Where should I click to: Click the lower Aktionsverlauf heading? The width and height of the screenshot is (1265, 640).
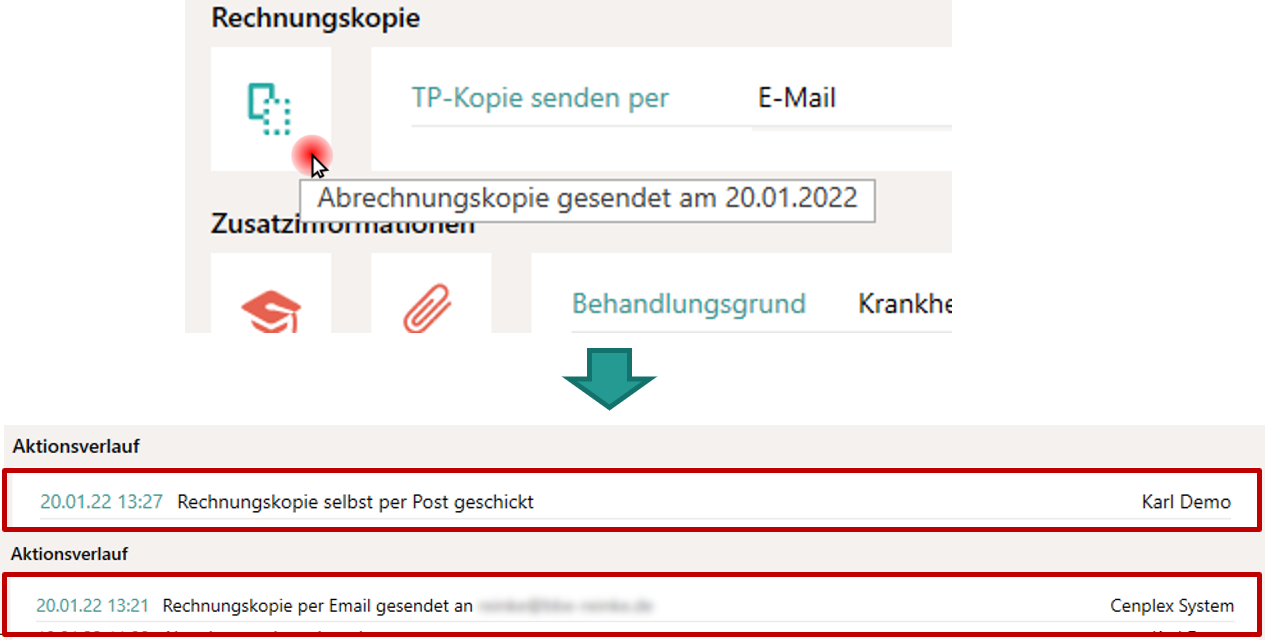click(x=69, y=553)
